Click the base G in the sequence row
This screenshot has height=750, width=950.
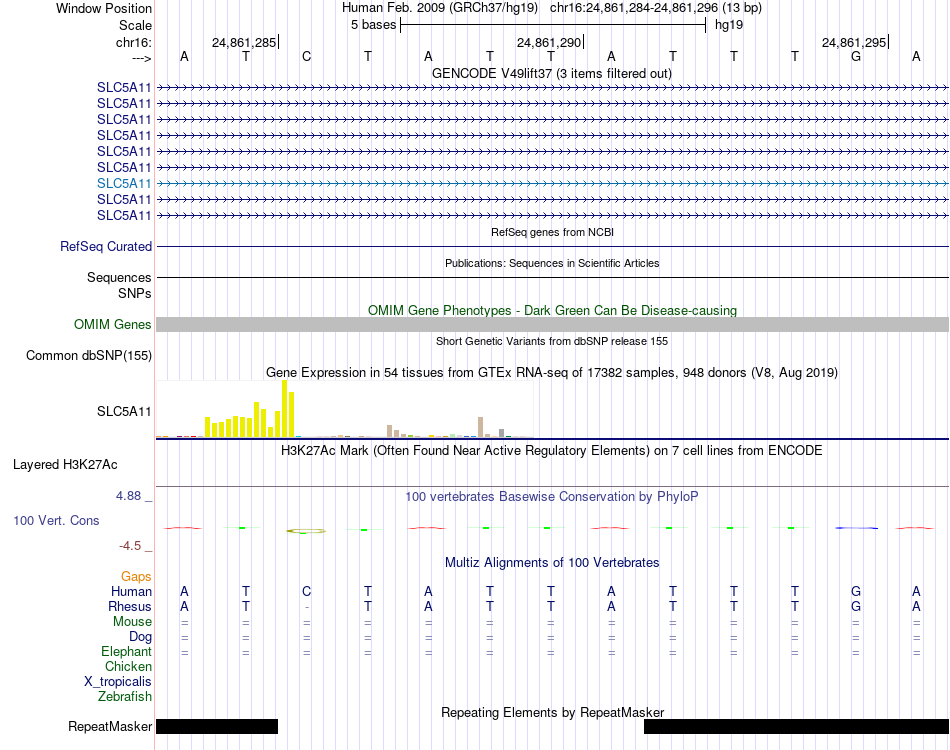click(x=855, y=57)
